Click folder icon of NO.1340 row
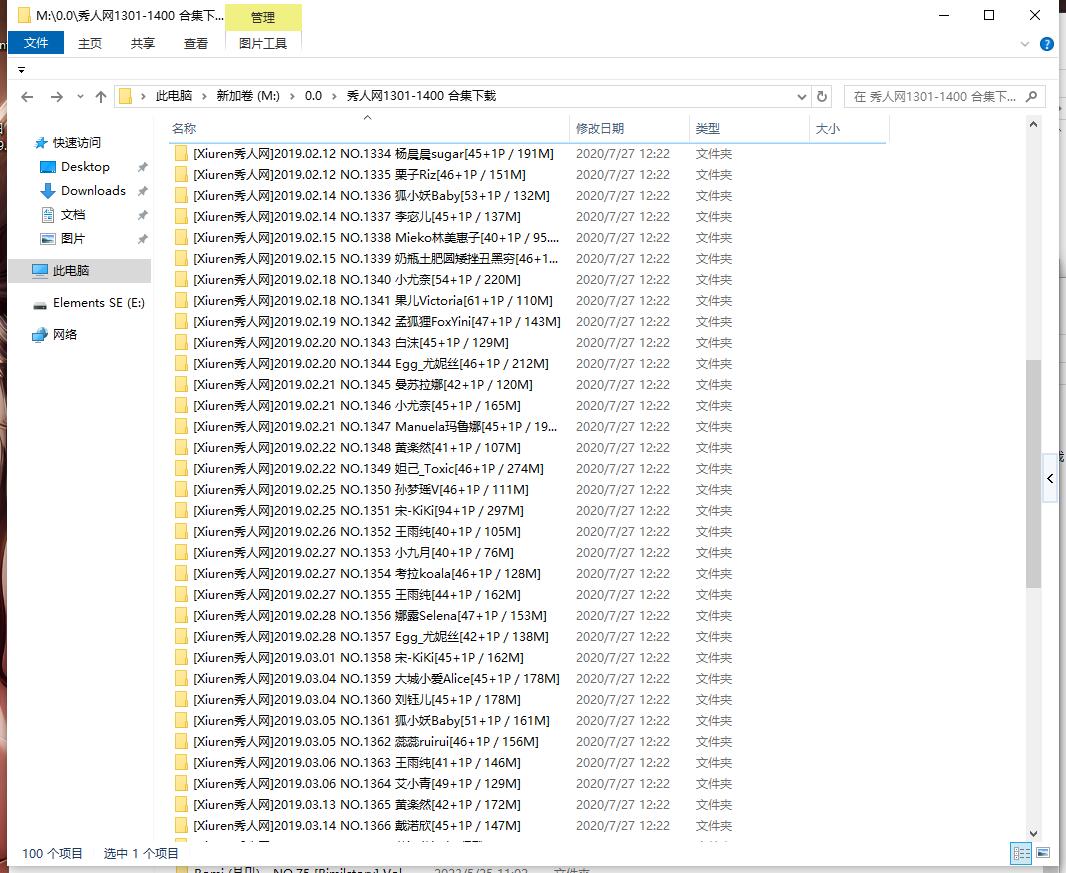Screen dimensions: 1066x873 coord(182,279)
